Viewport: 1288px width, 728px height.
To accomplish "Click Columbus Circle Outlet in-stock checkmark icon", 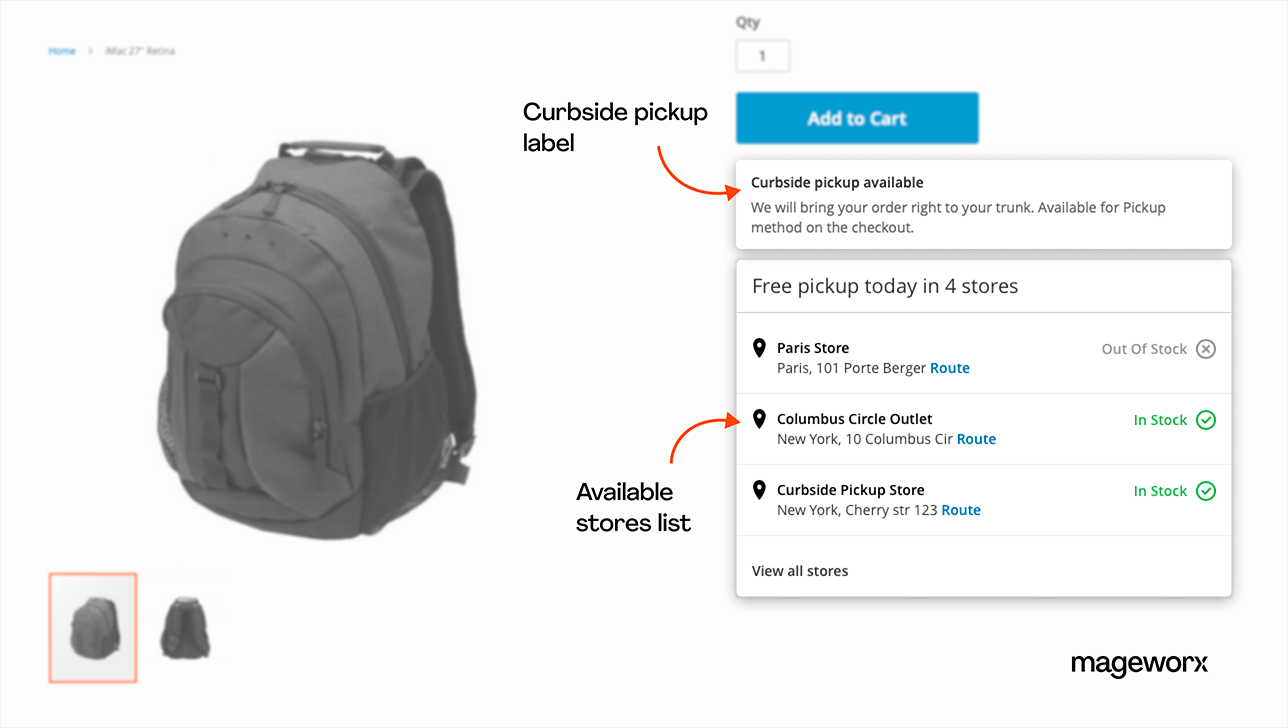I will (x=1206, y=420).
